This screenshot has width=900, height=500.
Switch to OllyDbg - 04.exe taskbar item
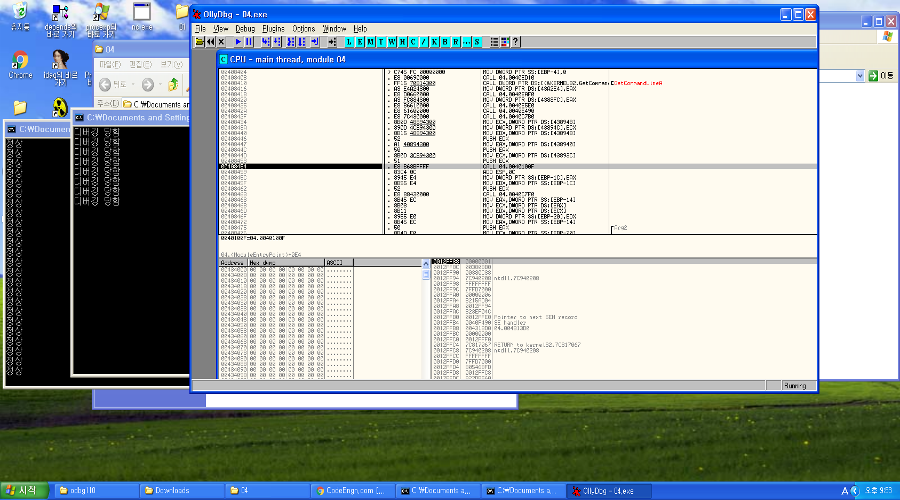point(608,491)
